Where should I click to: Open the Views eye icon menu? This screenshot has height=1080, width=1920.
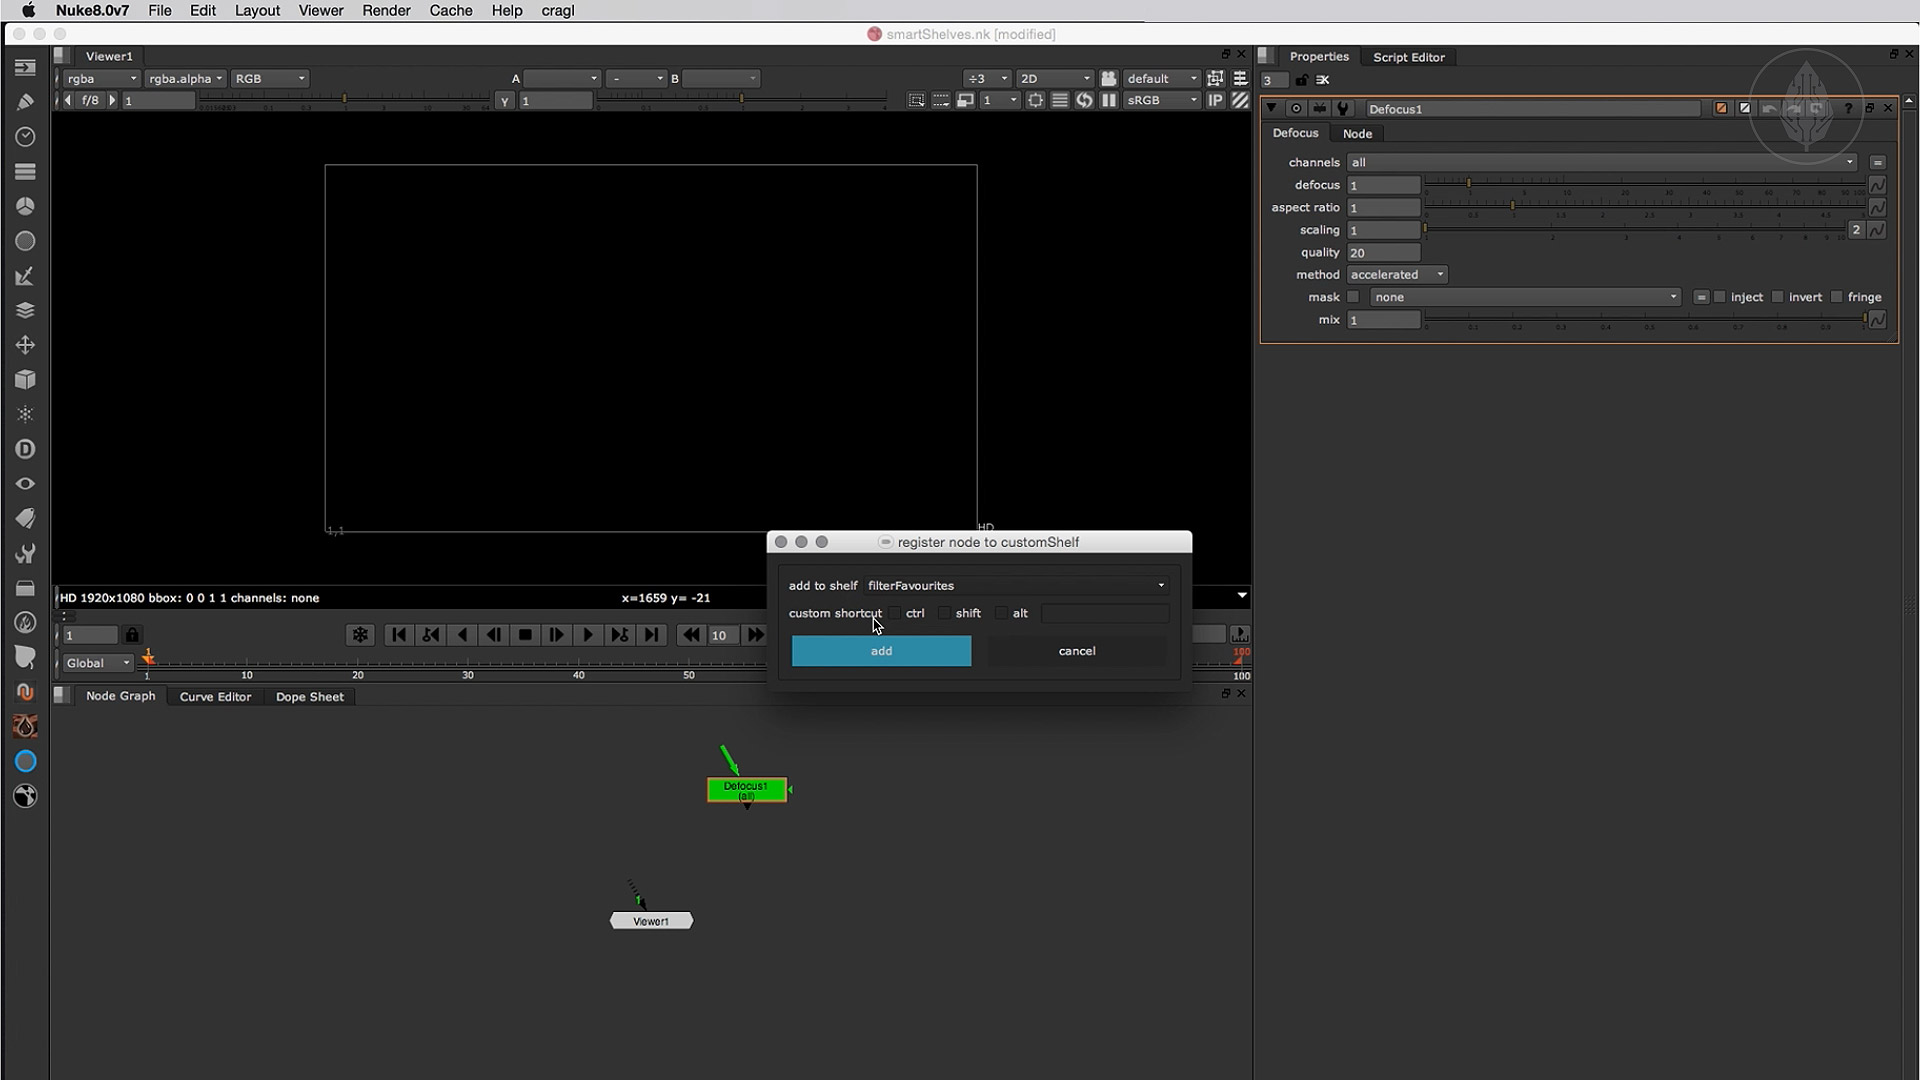click(25, 484)
